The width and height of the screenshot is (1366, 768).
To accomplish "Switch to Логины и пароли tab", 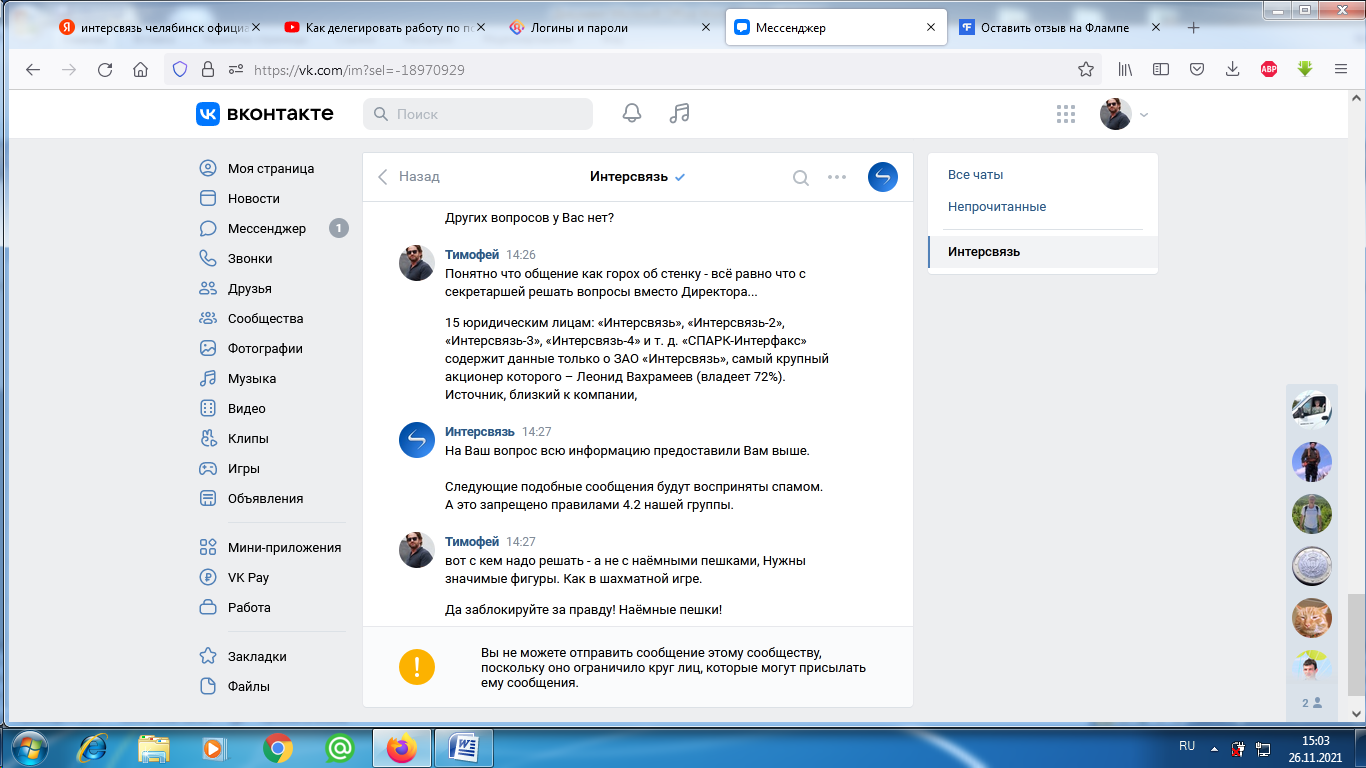I will pyautogui.click(x=610, y=28).
